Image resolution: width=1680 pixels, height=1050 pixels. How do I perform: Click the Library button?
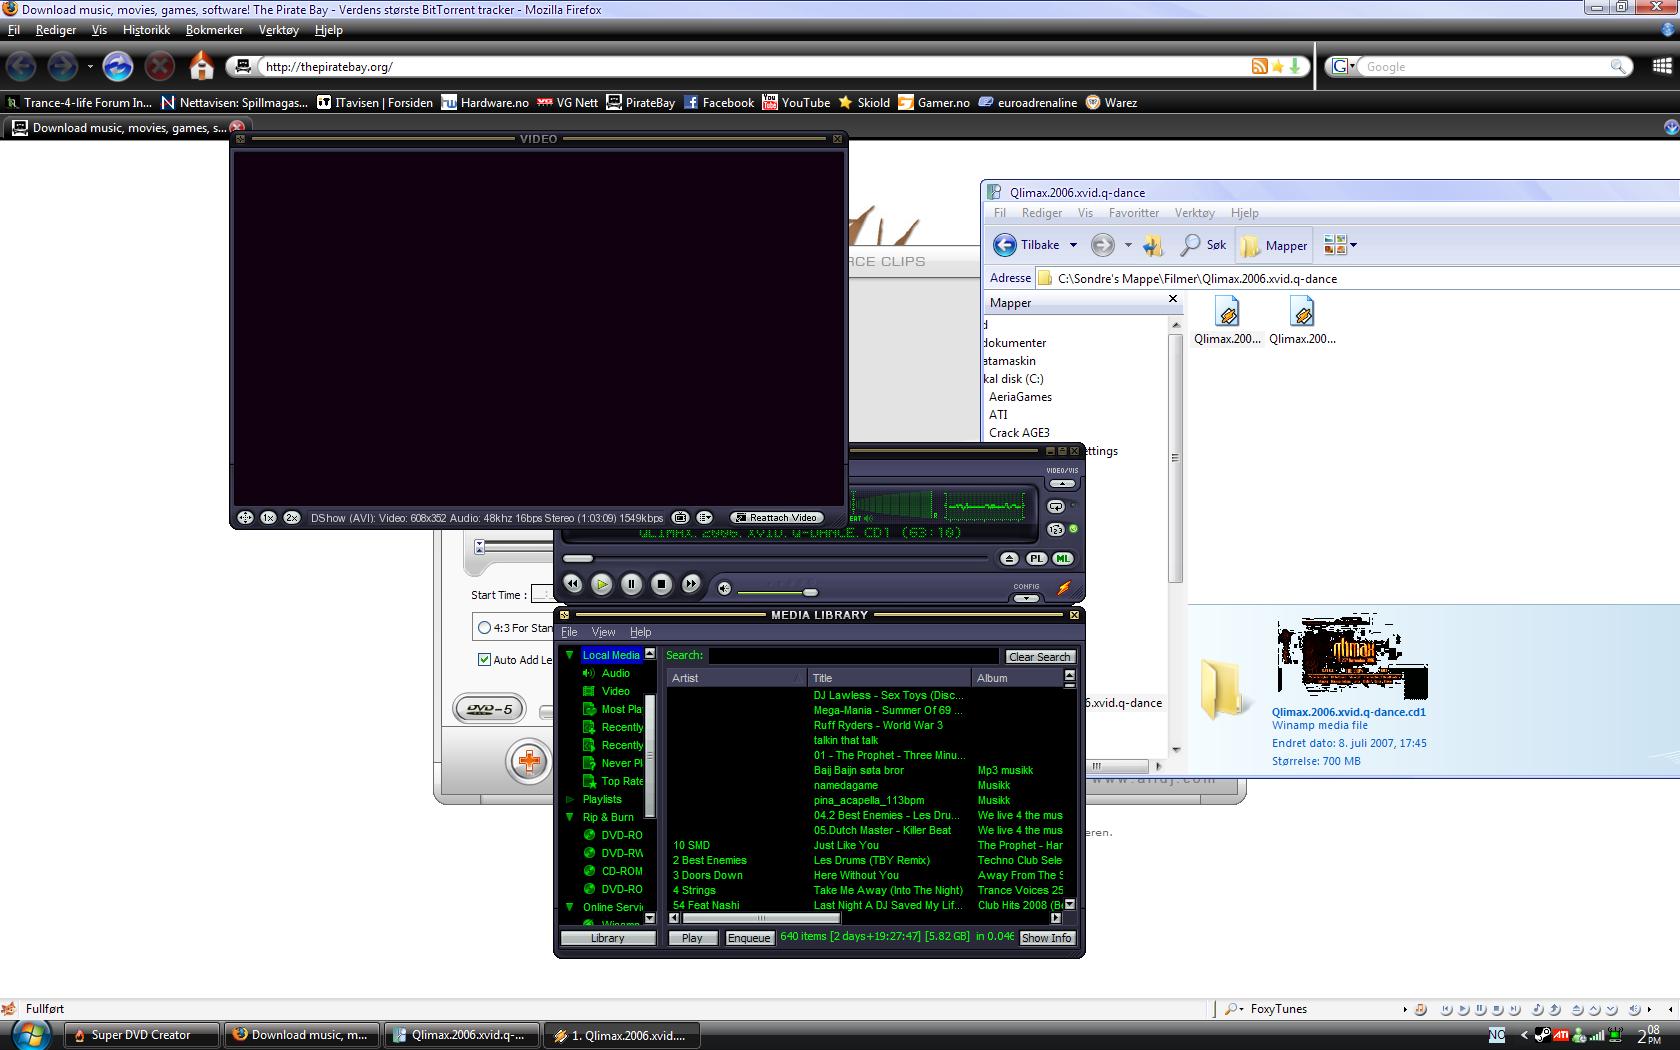pyautogui.click(x=607, y=938)
